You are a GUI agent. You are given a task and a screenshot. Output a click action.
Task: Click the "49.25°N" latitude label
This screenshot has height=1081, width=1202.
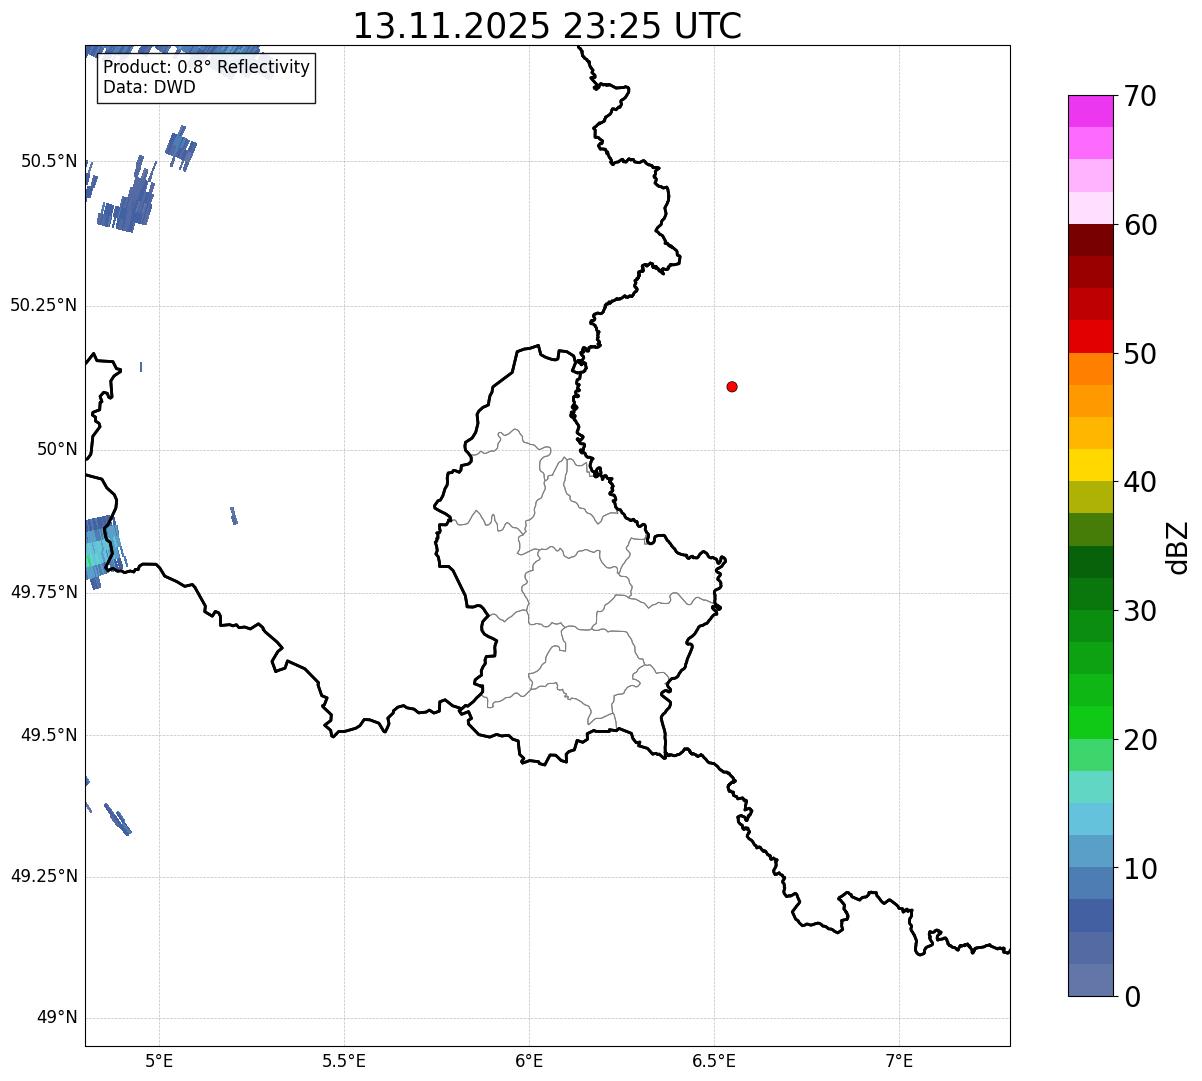(43, 877)
